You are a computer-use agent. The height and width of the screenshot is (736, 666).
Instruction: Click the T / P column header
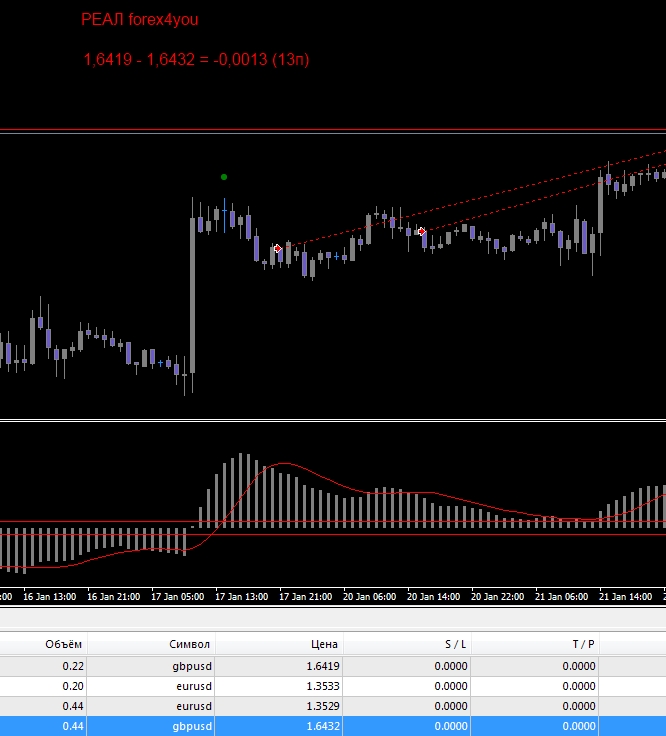535,644
